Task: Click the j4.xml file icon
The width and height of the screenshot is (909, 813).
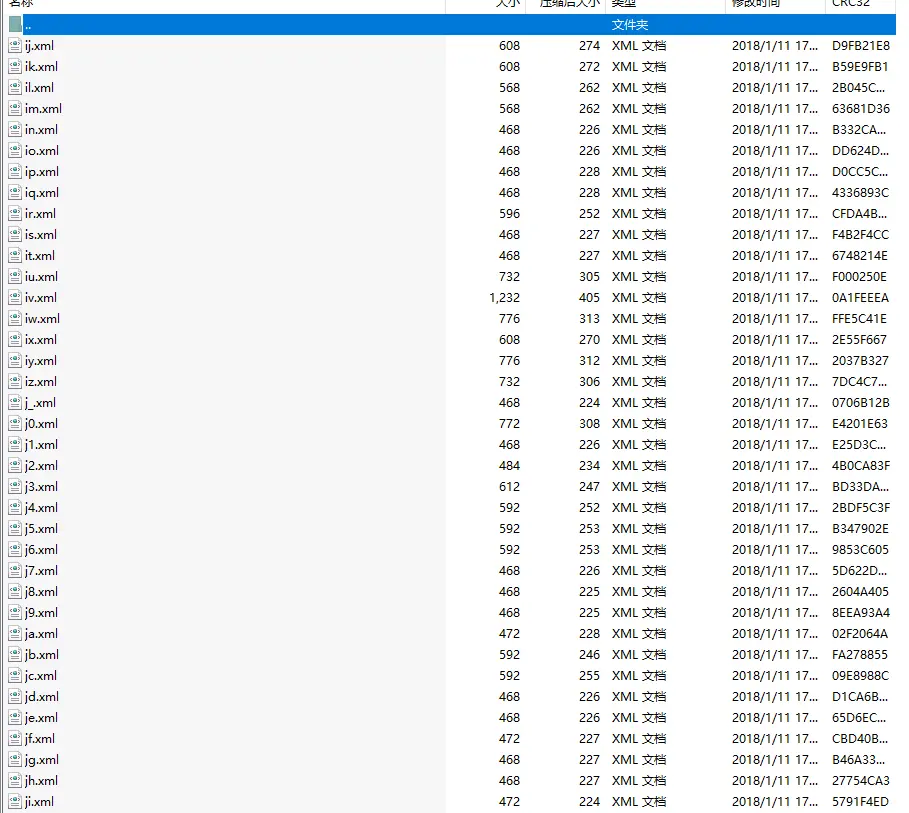Action: tap(15, 507)
